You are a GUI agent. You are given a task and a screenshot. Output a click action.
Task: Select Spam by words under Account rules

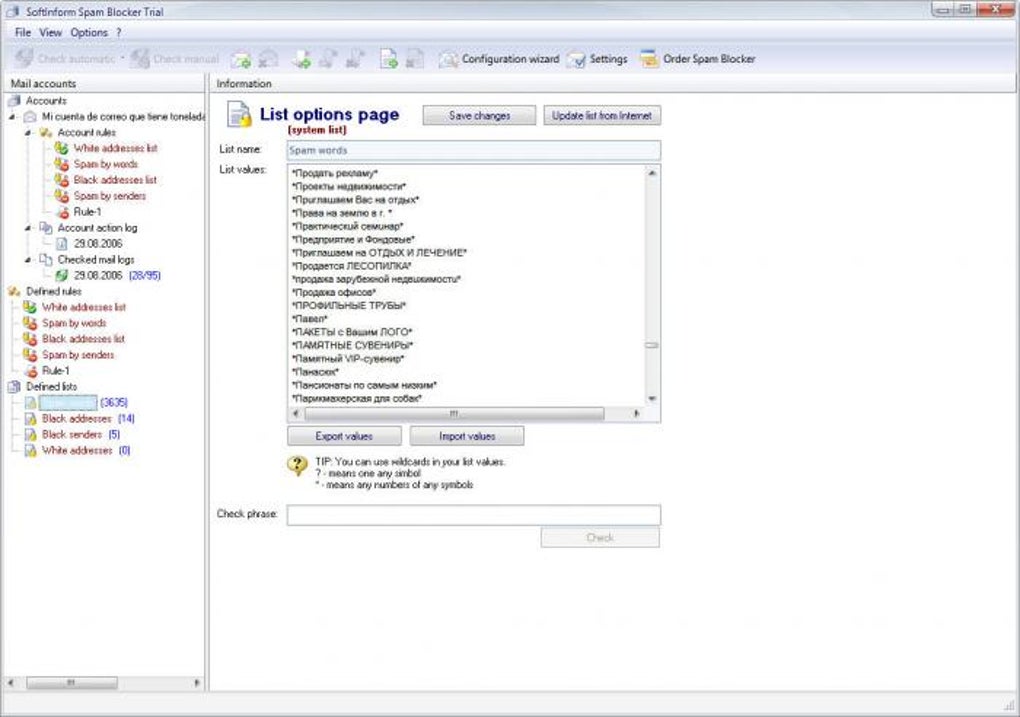tap(105, 164)
